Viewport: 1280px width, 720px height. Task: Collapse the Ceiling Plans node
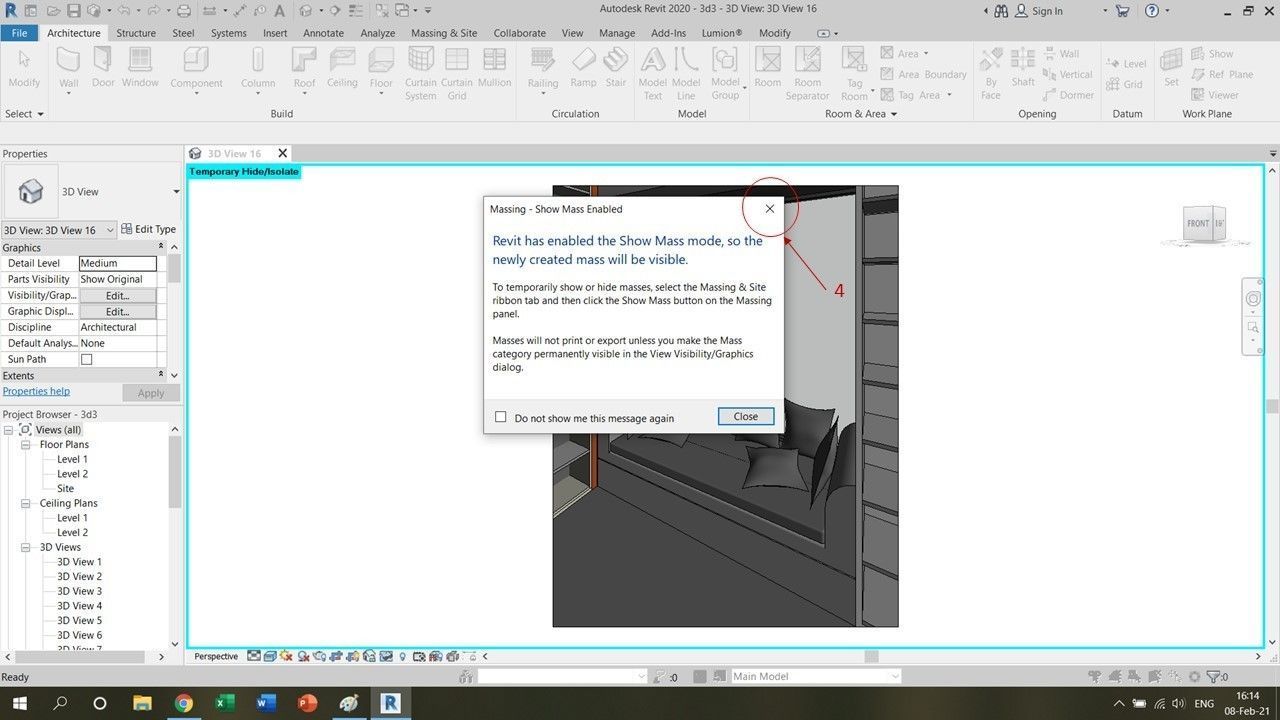[x=26, y=504]
